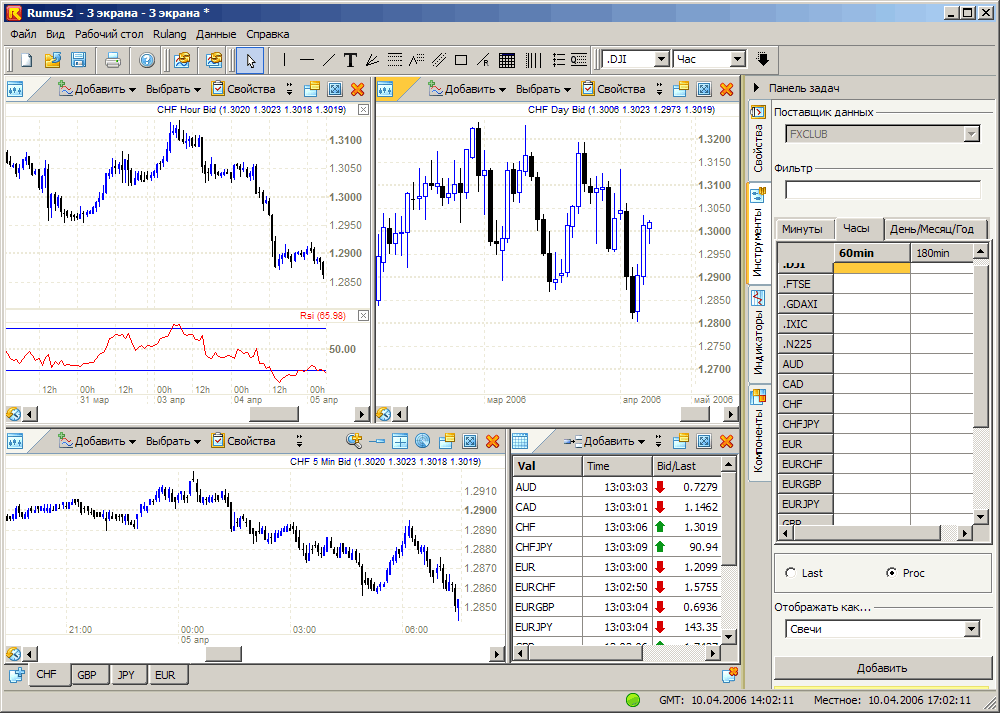This screenshot has height=713, width=1000.
Task: Click the Save diskette icon in toolbar
Action: tap(79, 60)
